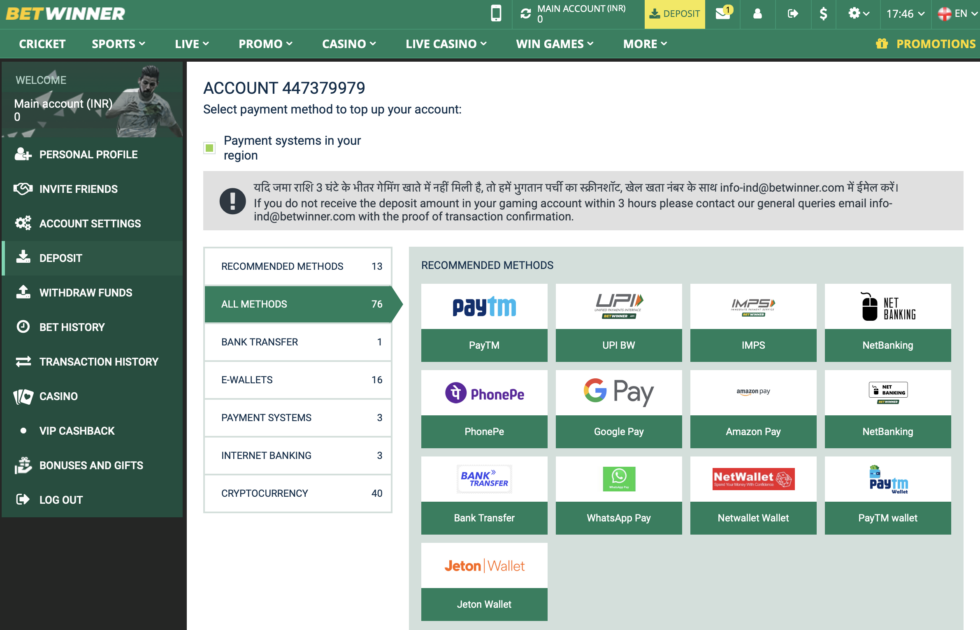The height and width of the screenshot is (630, 980).
Task: Expand the Promo dropdown menu
Action: (266, 44)
